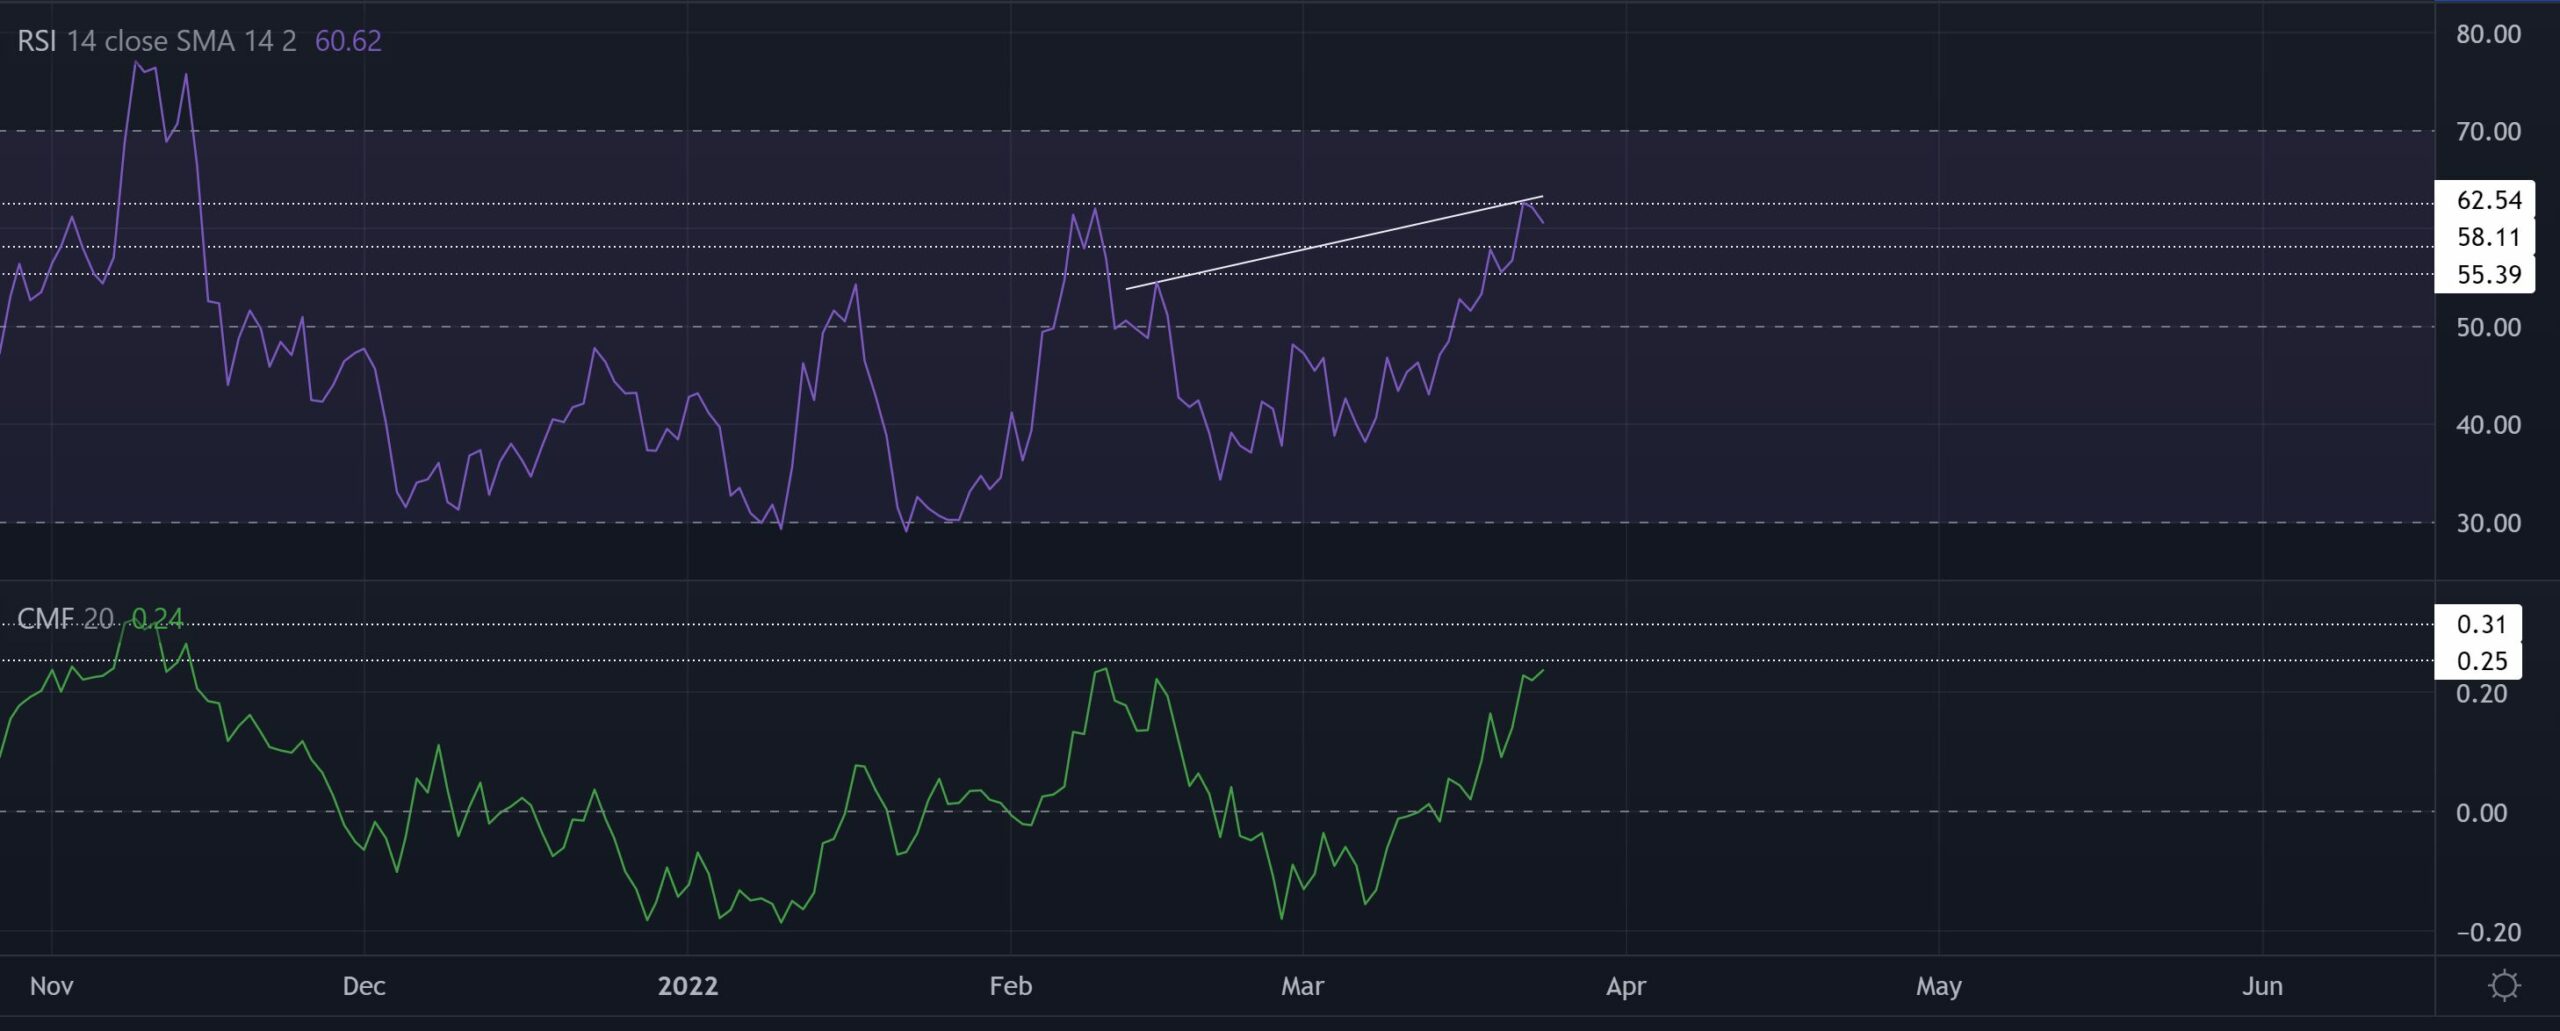Image resolution: width=2560 pixels, height=1031 pixels.
Task: Select the 62.54 RSI price label
Action: tap(2489, 200)
